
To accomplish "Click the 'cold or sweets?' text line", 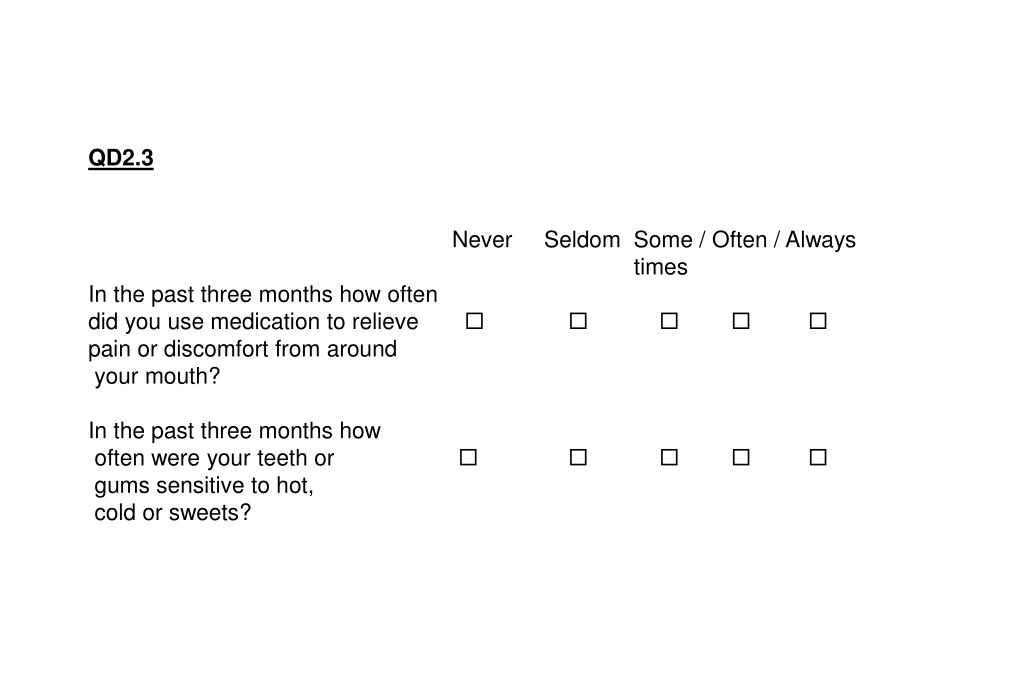I will click(x=172, y=513).
